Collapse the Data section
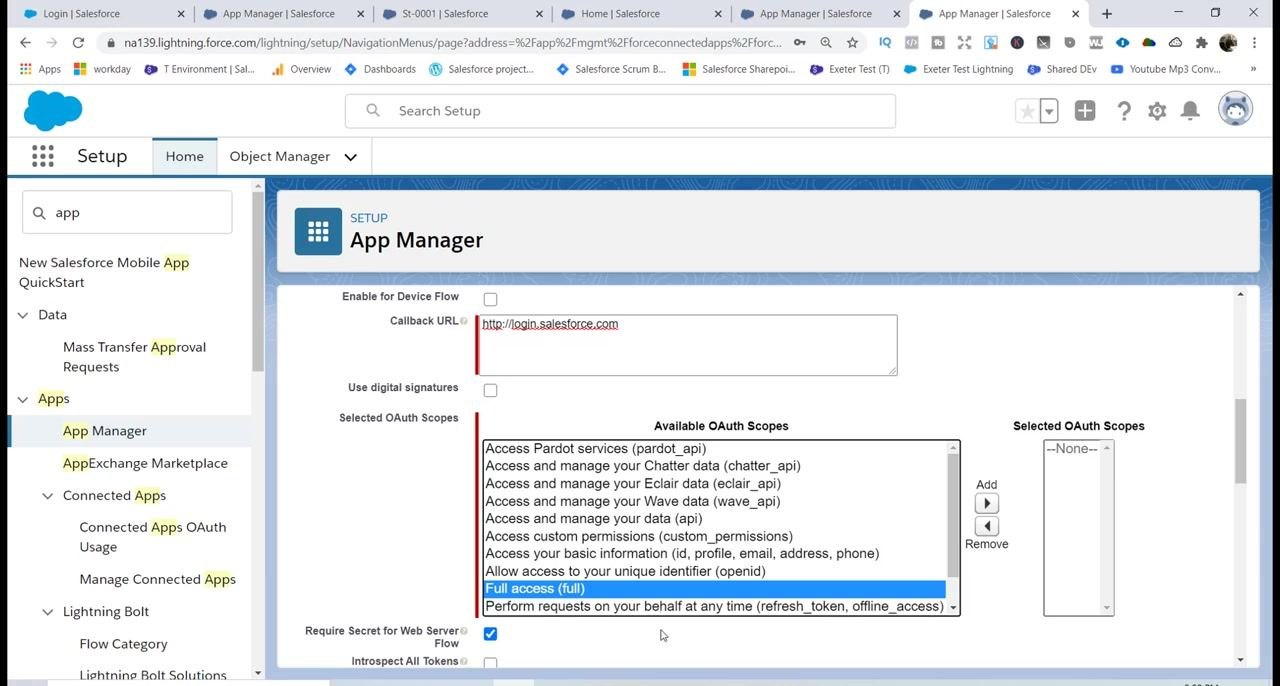The image size is (1280, 686). (23, 315)
